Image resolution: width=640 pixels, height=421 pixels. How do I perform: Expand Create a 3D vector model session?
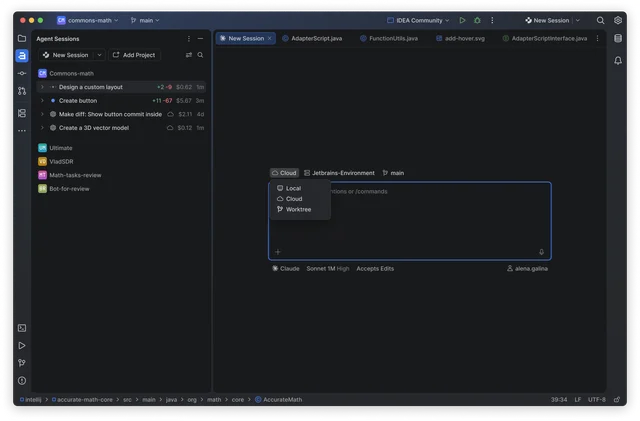[42, 128]
